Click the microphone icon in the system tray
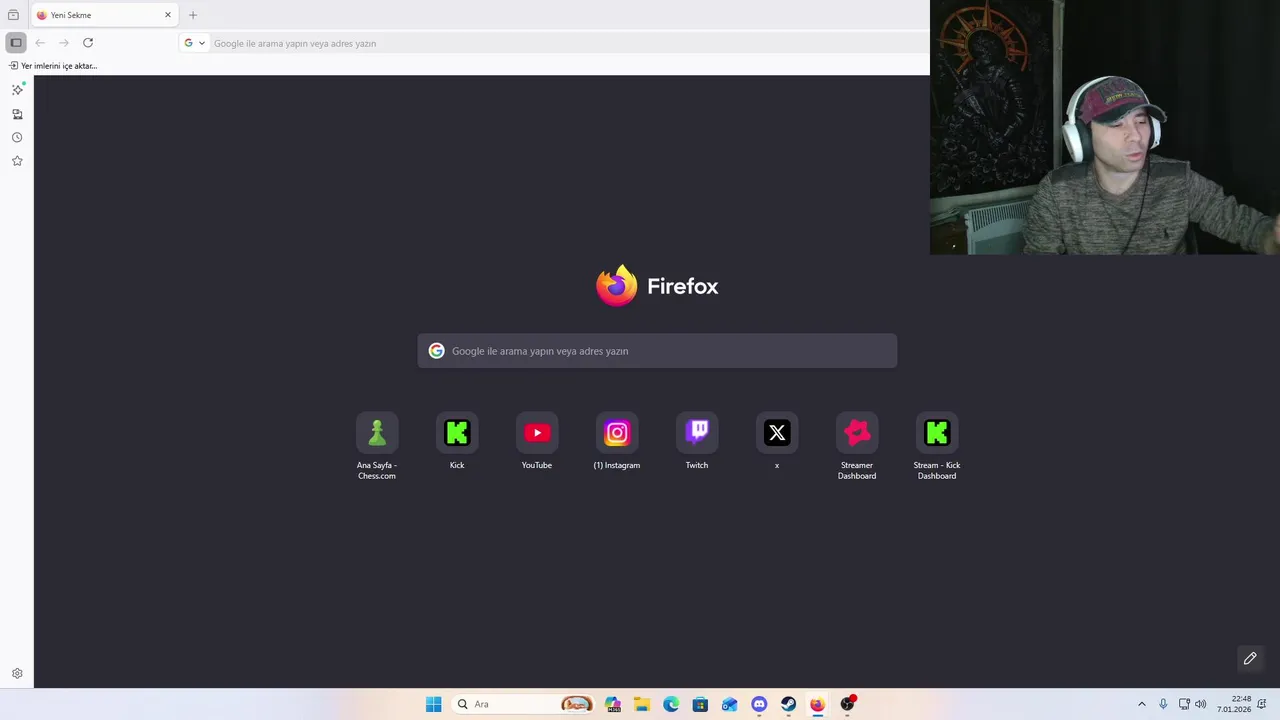The width and height of the screenshot is (1280, 720). (1163, 704)
